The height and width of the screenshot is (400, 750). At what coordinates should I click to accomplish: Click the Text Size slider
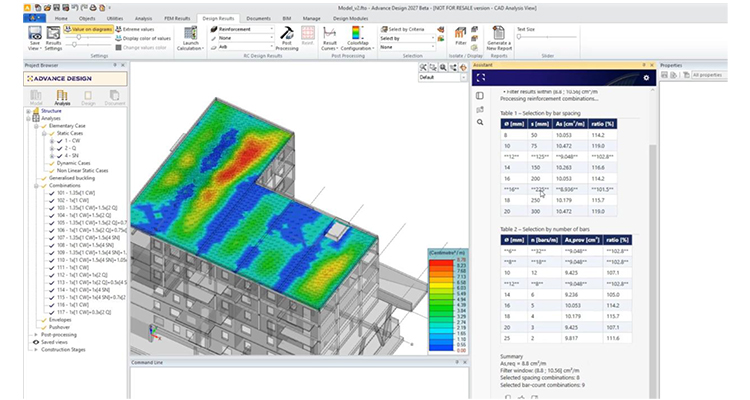[x=546, y=37]
